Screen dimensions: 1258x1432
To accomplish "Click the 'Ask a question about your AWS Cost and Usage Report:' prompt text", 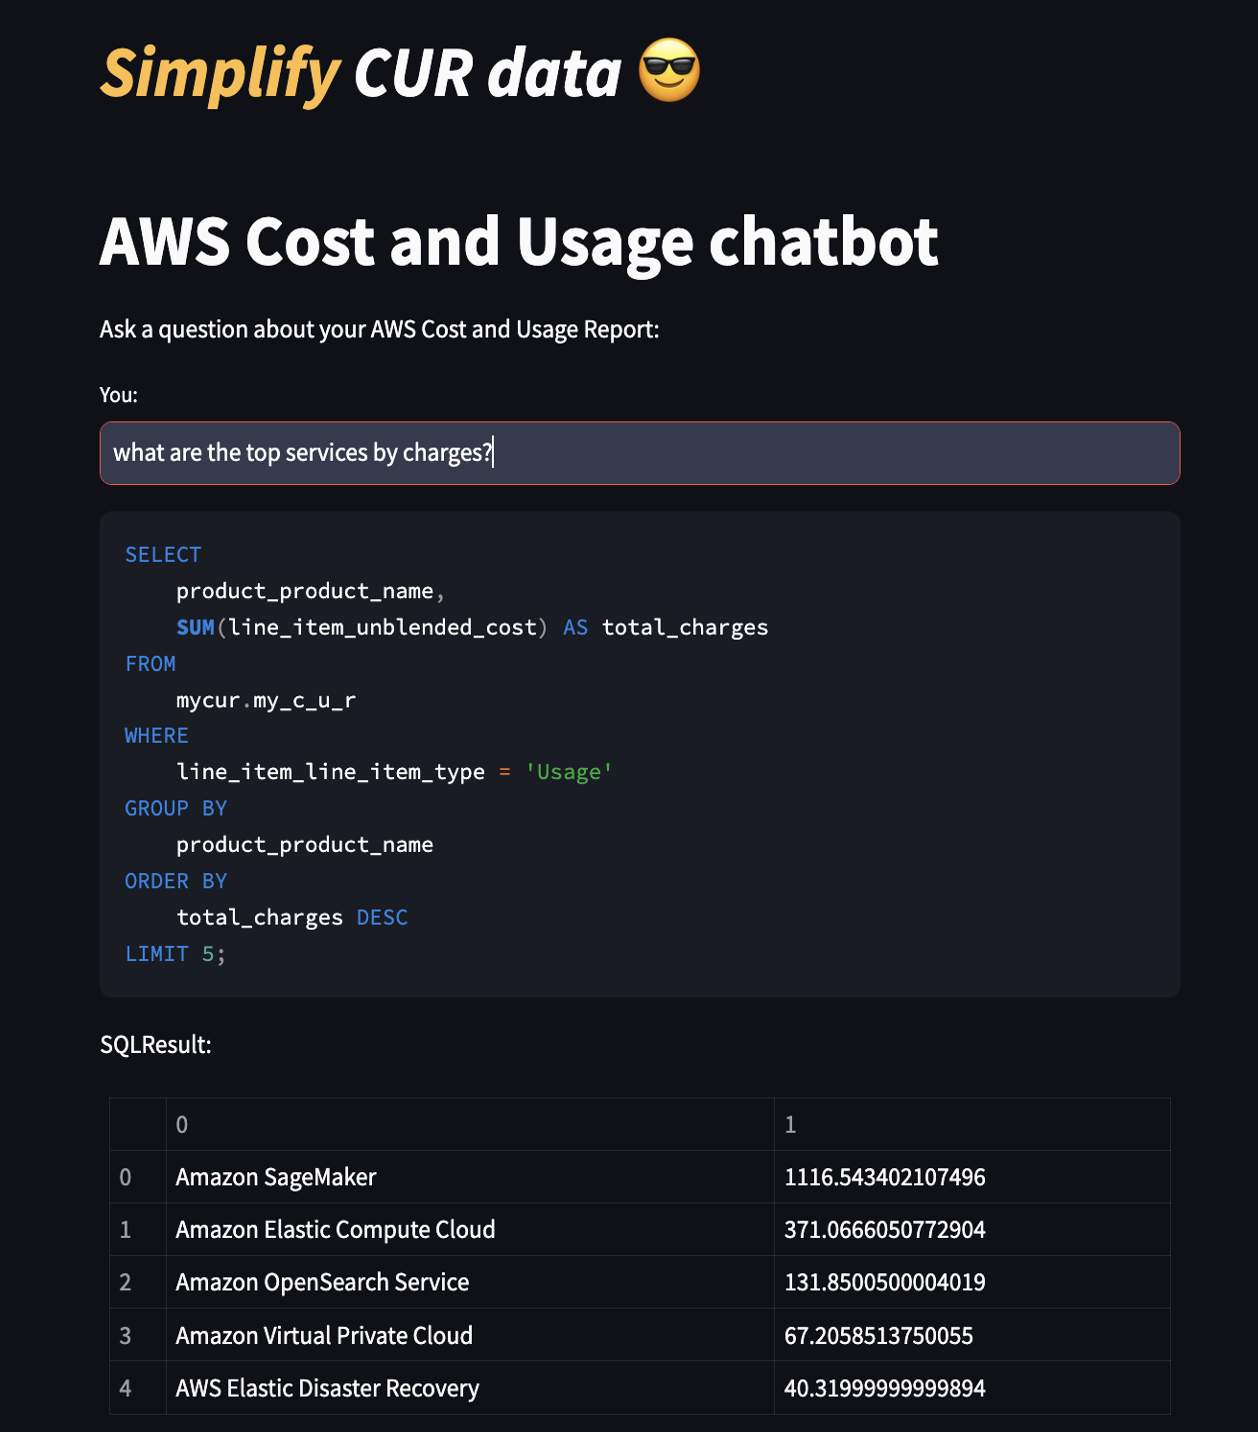I will coord(379,328).
